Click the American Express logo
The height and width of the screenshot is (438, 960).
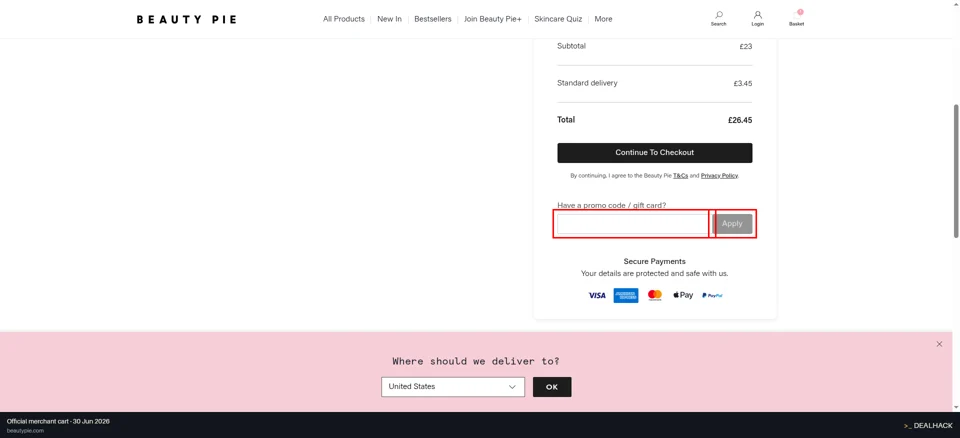click(626, 295)
